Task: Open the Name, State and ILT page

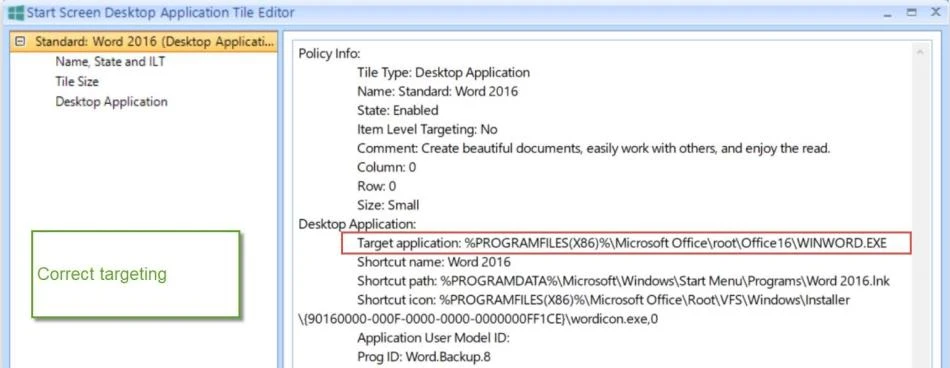Action: click(x=110, y=61)
